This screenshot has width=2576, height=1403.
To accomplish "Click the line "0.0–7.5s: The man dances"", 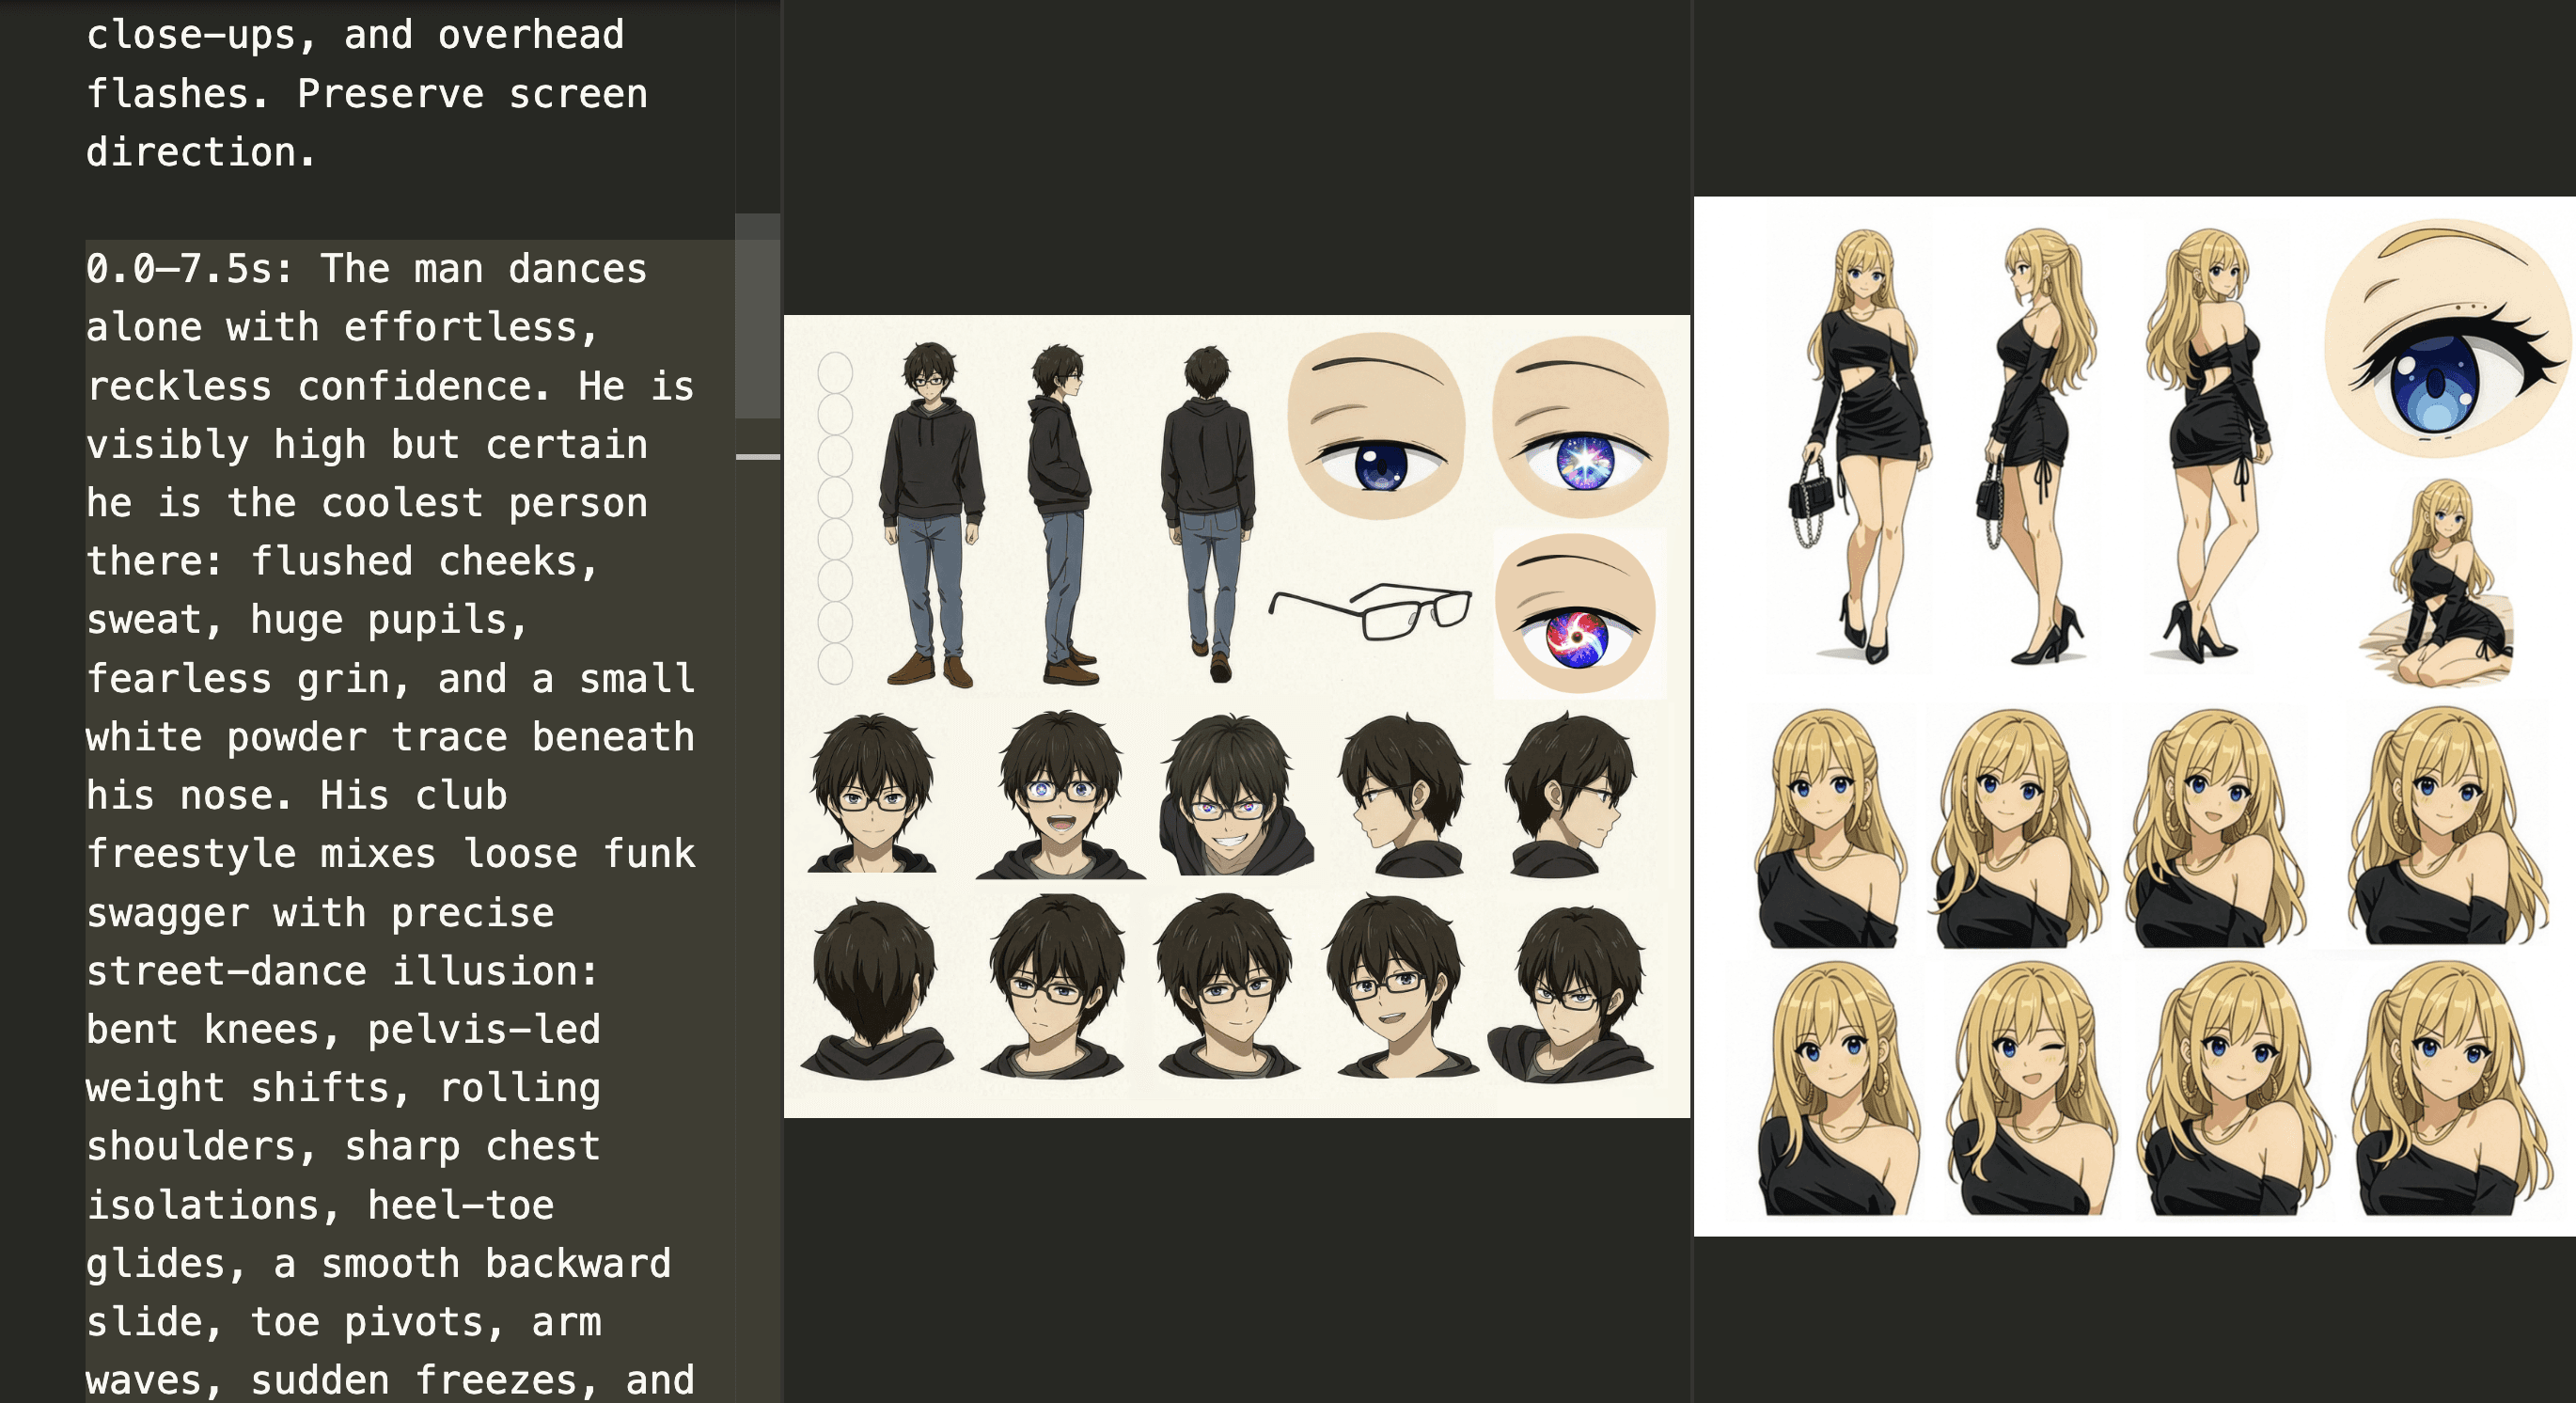I will tap(367, 269).
